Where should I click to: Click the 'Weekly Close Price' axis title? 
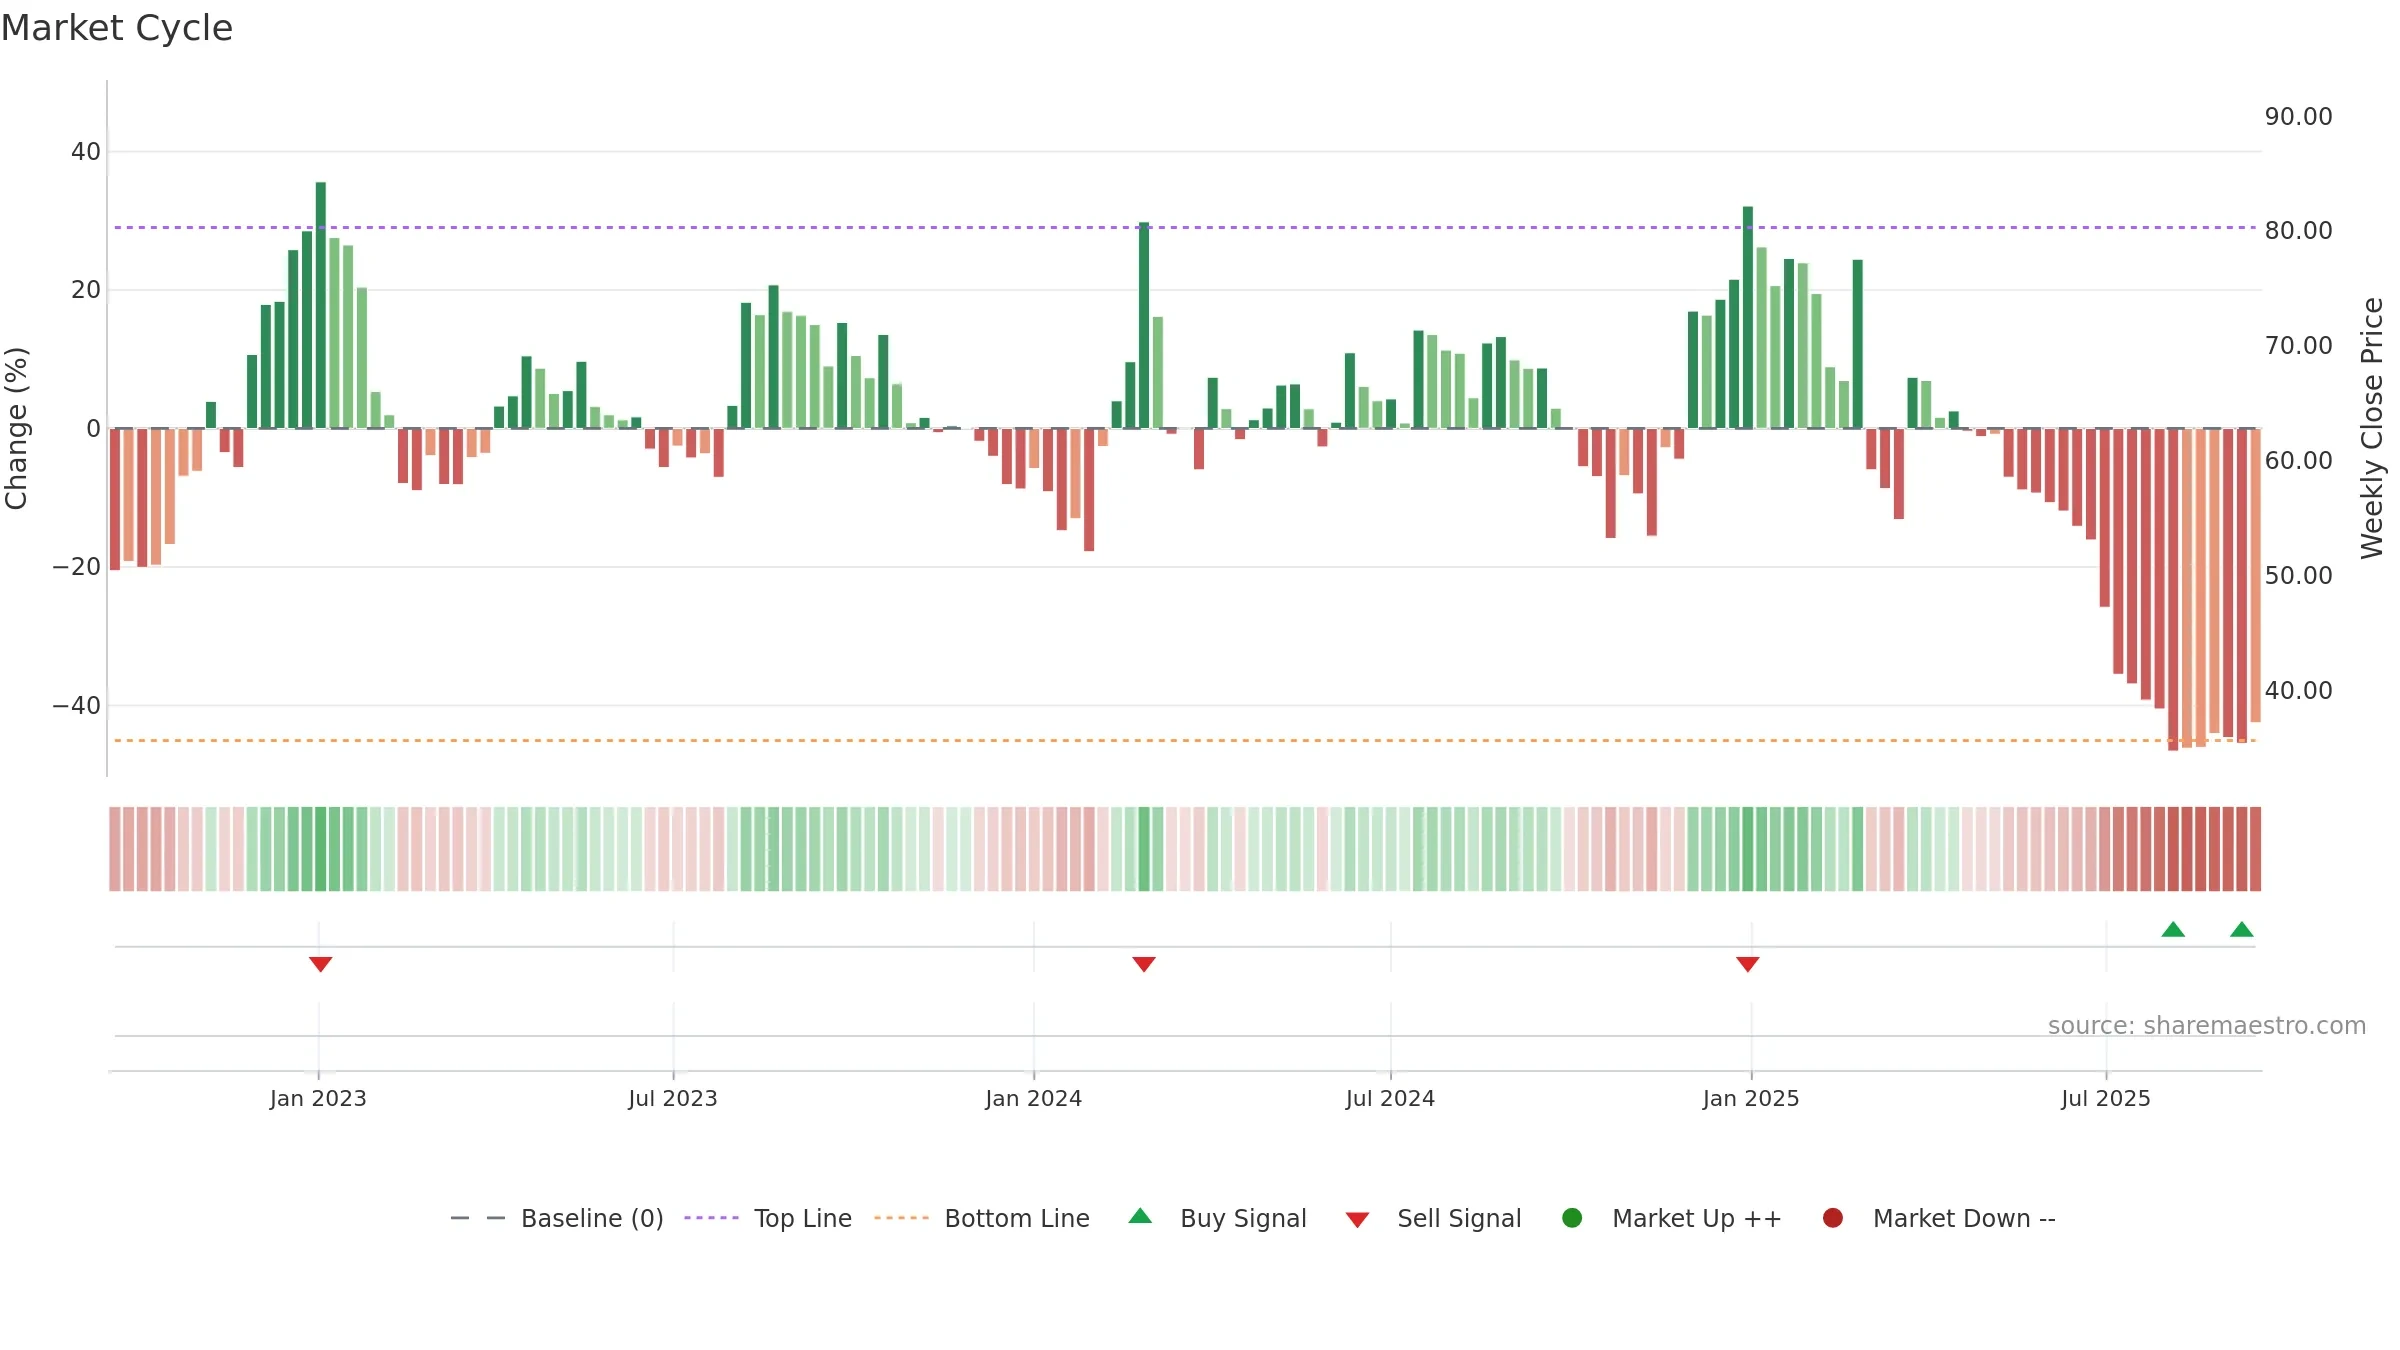tap(2372, 428)
